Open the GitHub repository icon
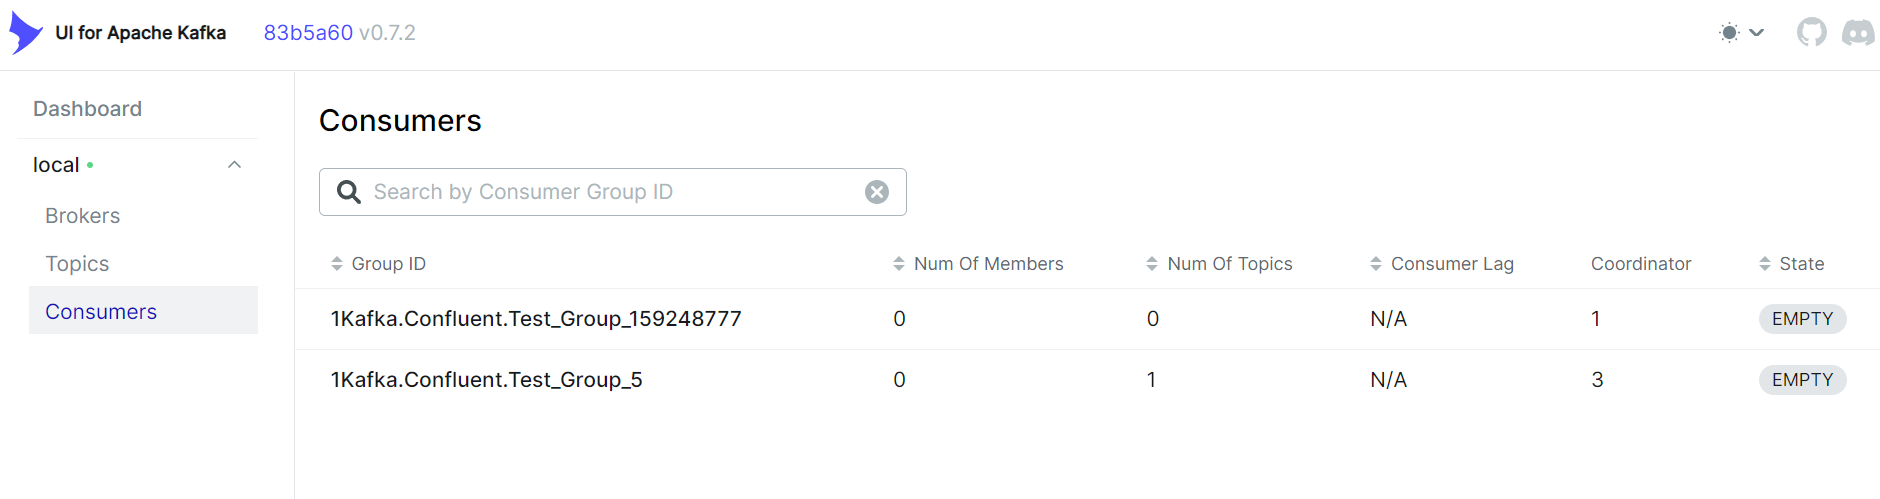Image resolution: width=1880 pixels, height=499 pixels. pos(1811,33)
